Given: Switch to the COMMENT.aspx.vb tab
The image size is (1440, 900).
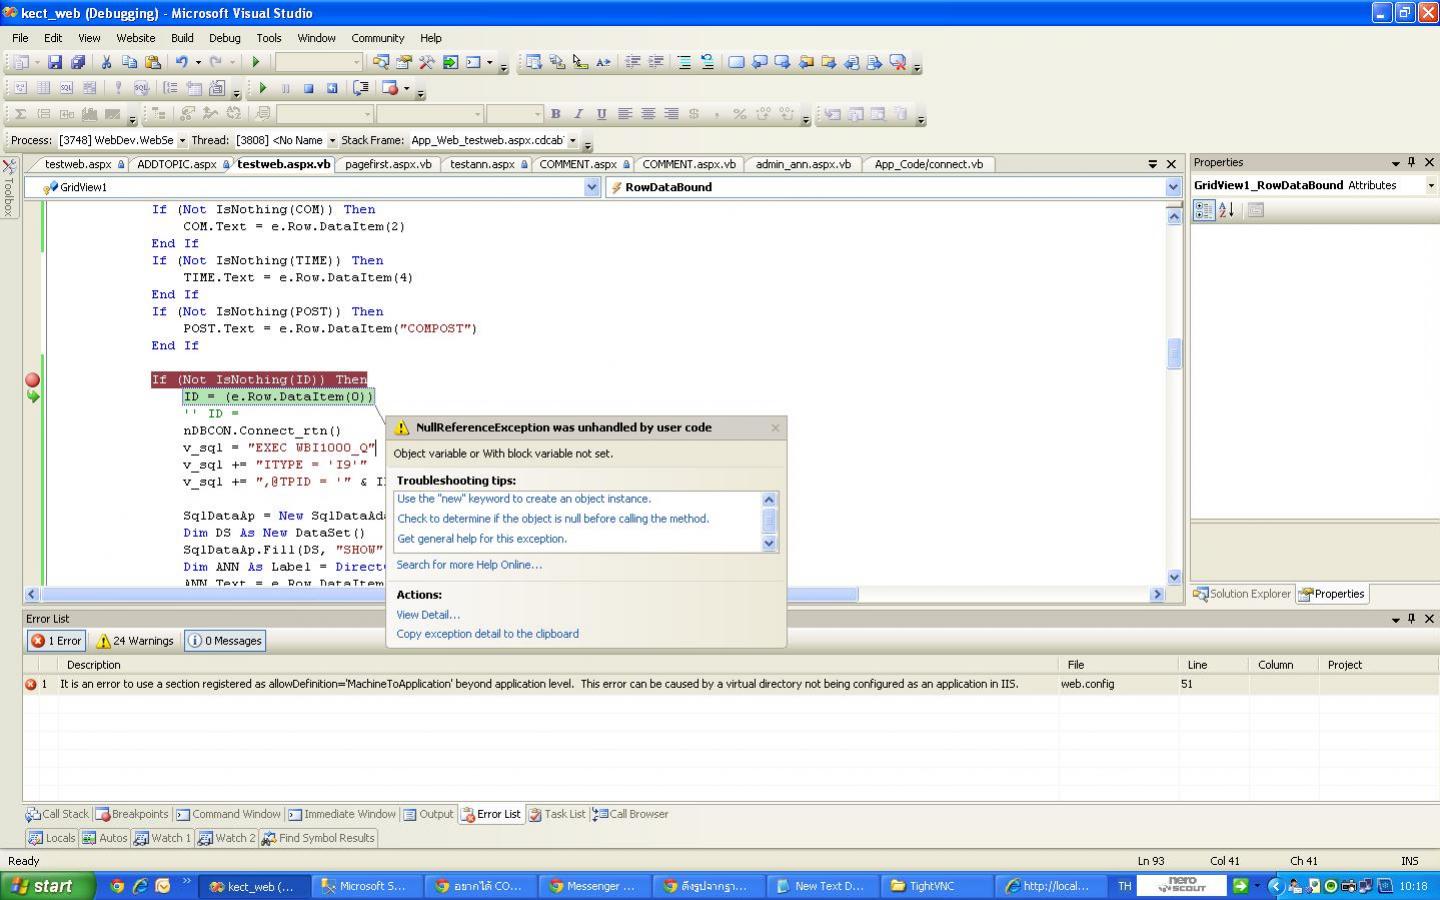Looking at the screenshot, I should click(x=688, y=164).
